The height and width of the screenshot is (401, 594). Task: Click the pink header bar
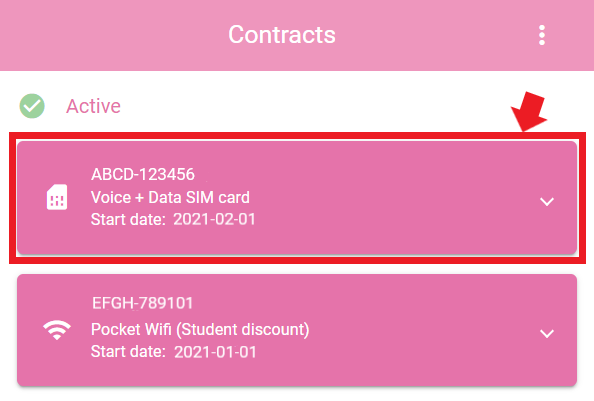[297, 35]
